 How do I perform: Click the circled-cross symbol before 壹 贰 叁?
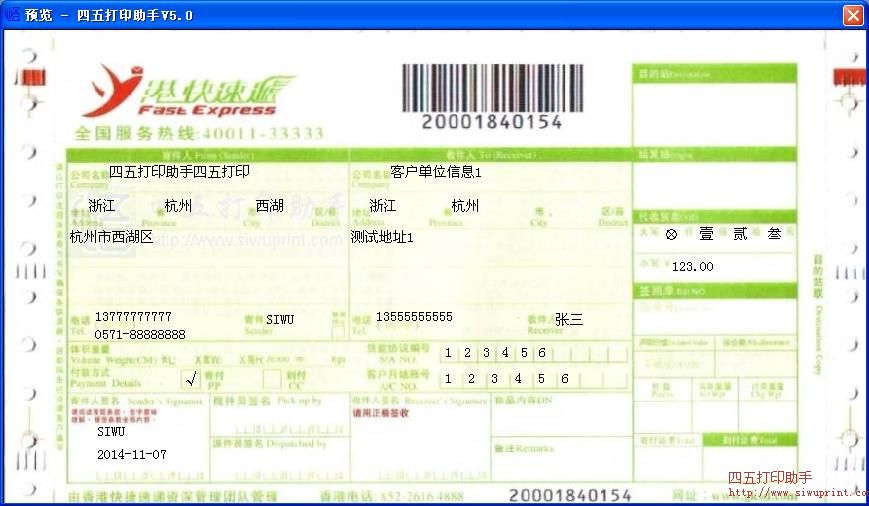pyautogui.click(x=671, y=233)
